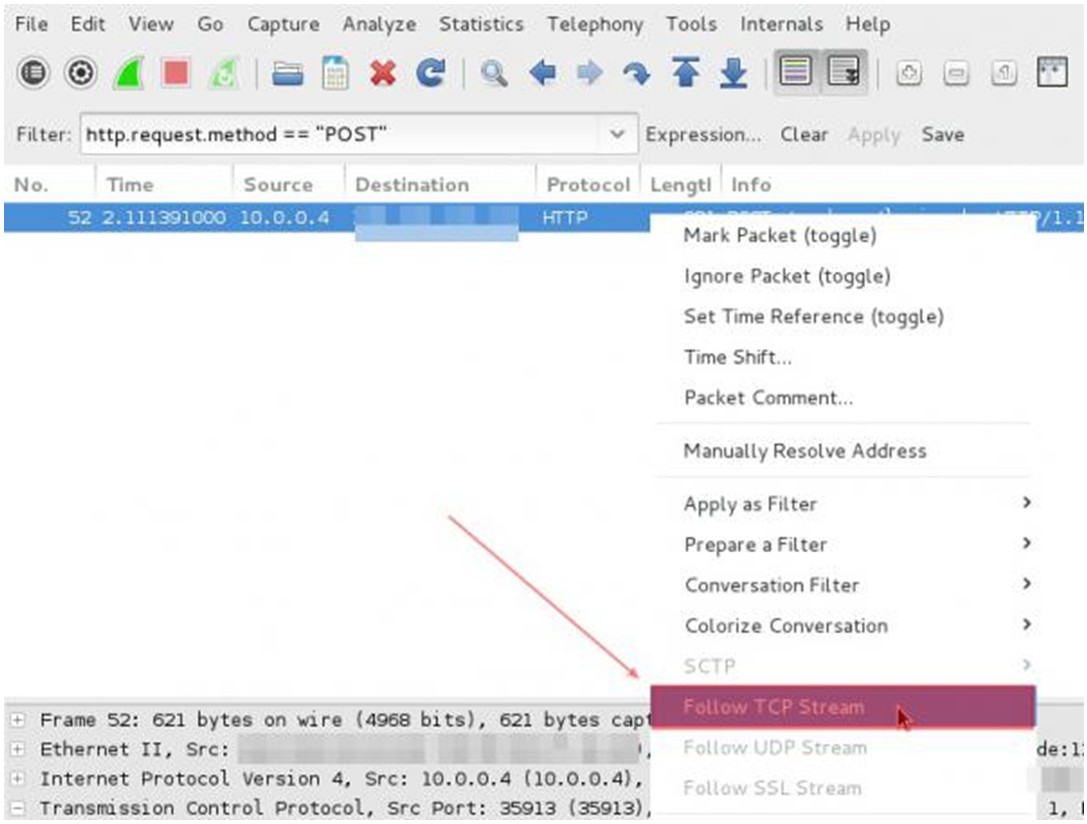Open the capture options dialog
This screenshot has width=1087, height=824.
pos(80,72)
